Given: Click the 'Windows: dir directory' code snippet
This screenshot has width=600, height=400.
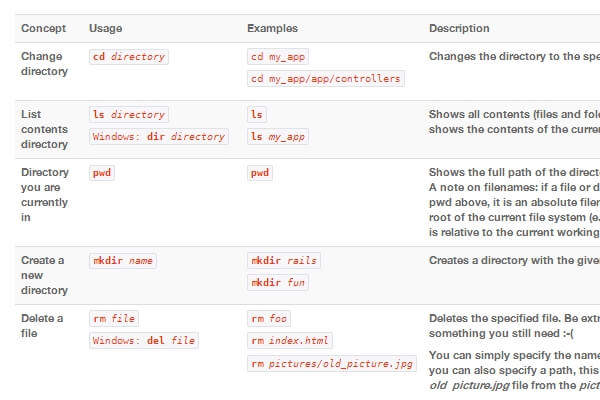Looking at the screenshot, I should [x=158, y=137].
